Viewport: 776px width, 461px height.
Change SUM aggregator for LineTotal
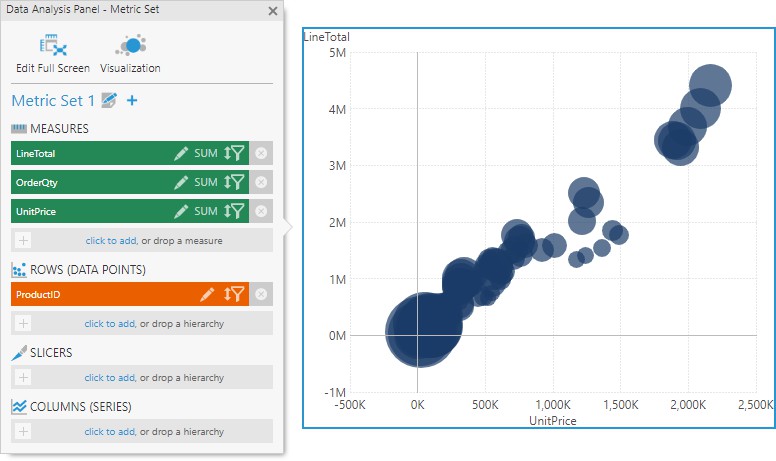pos(206,153)
